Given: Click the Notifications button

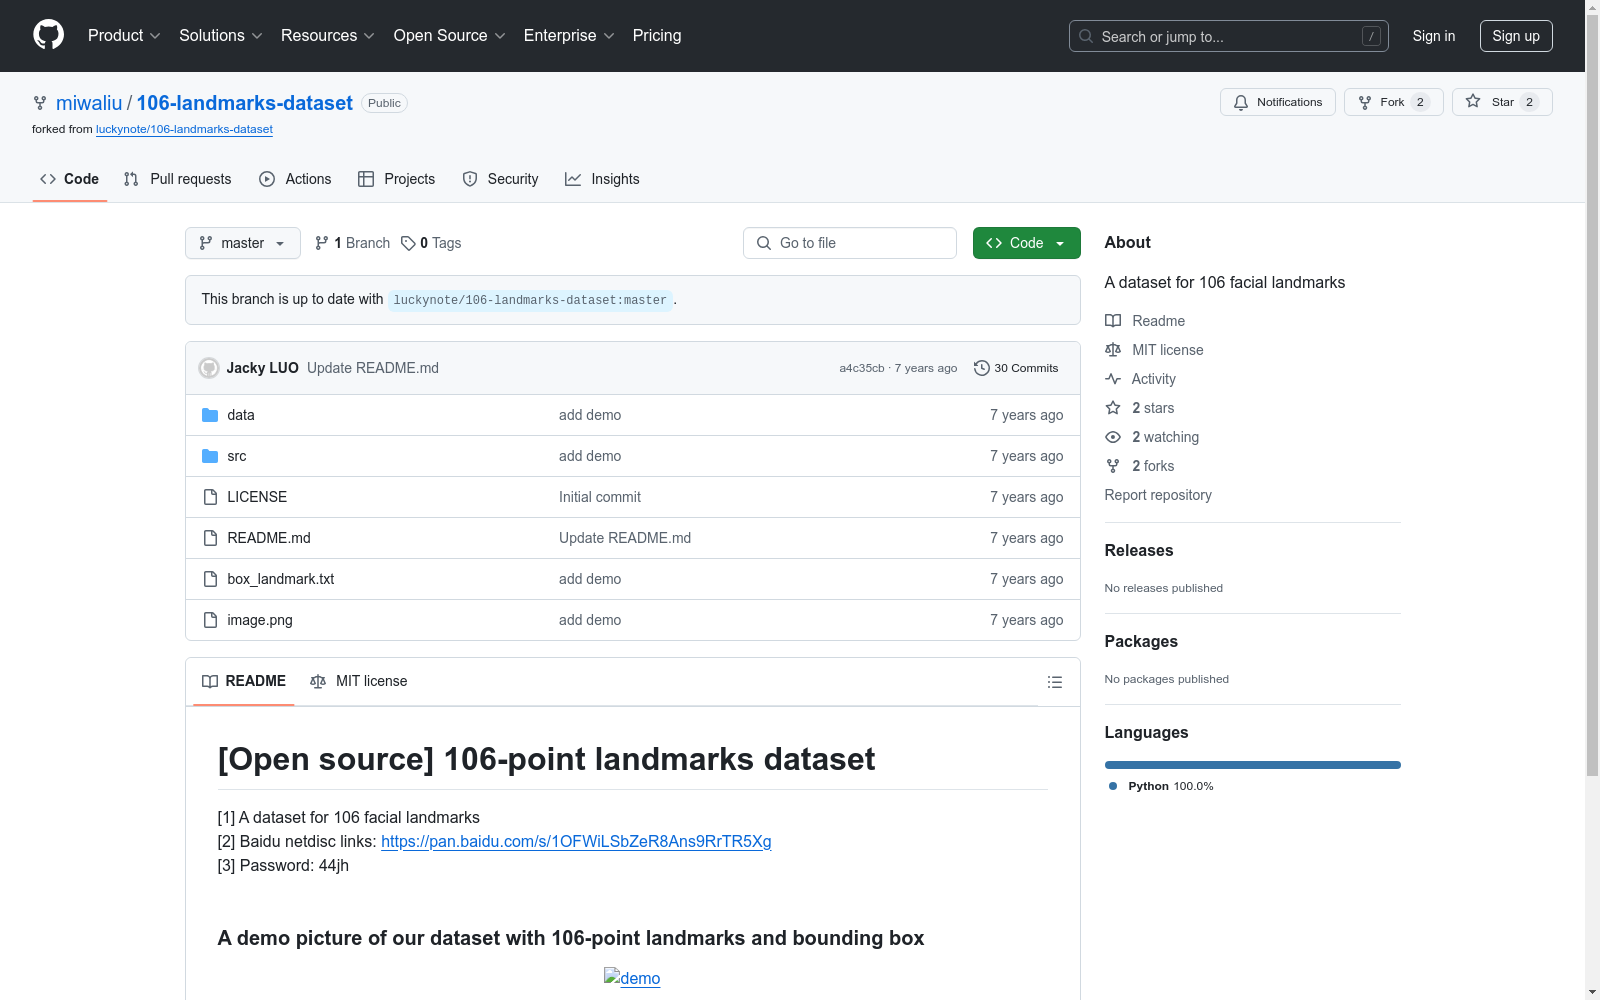Looking at the screenshot, I should (x=1278, y=102).
